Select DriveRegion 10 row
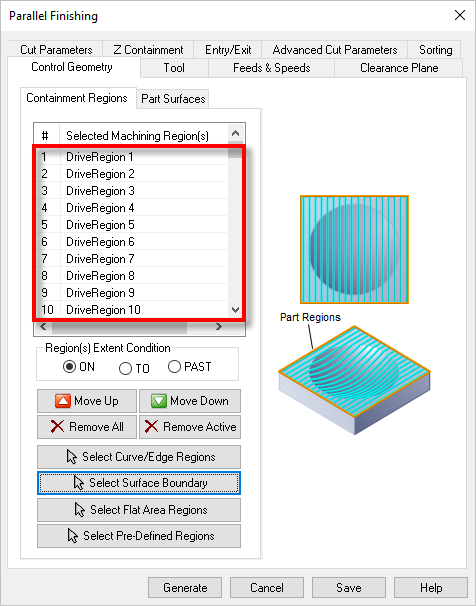Screen dimensions: 476x606 pos(131,310)
